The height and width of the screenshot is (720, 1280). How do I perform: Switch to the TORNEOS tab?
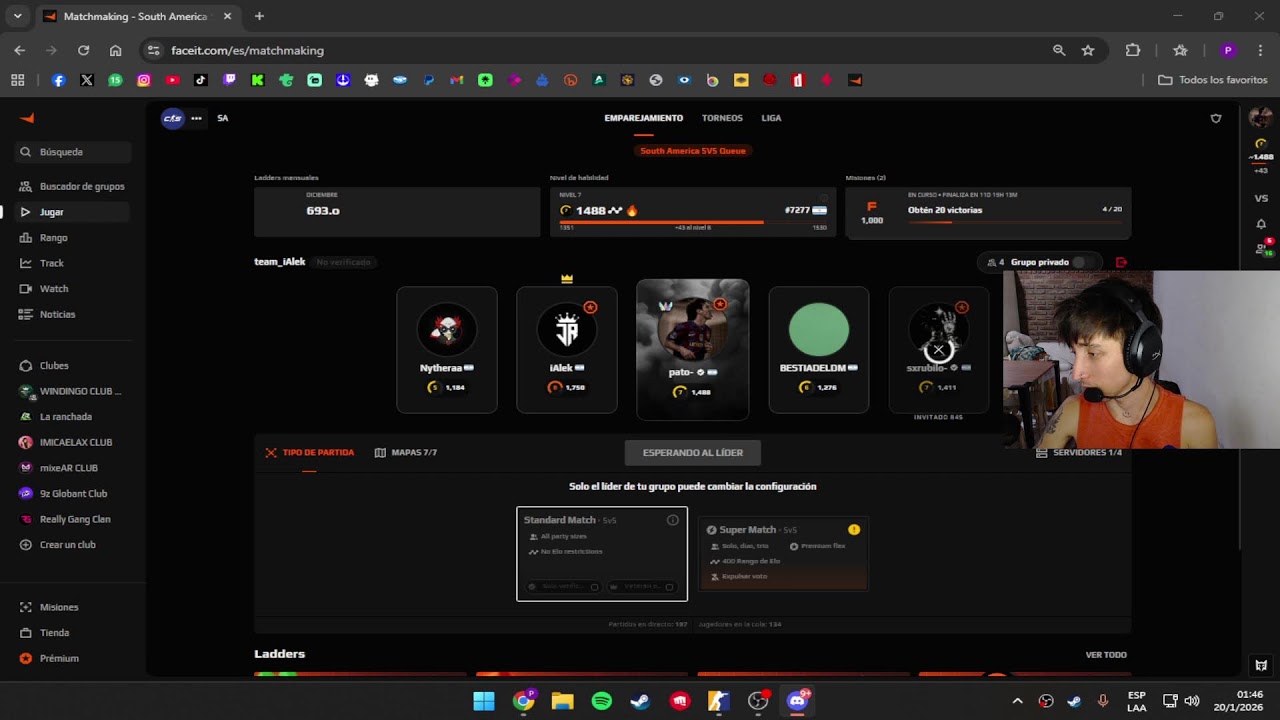[x=722, y=118]
